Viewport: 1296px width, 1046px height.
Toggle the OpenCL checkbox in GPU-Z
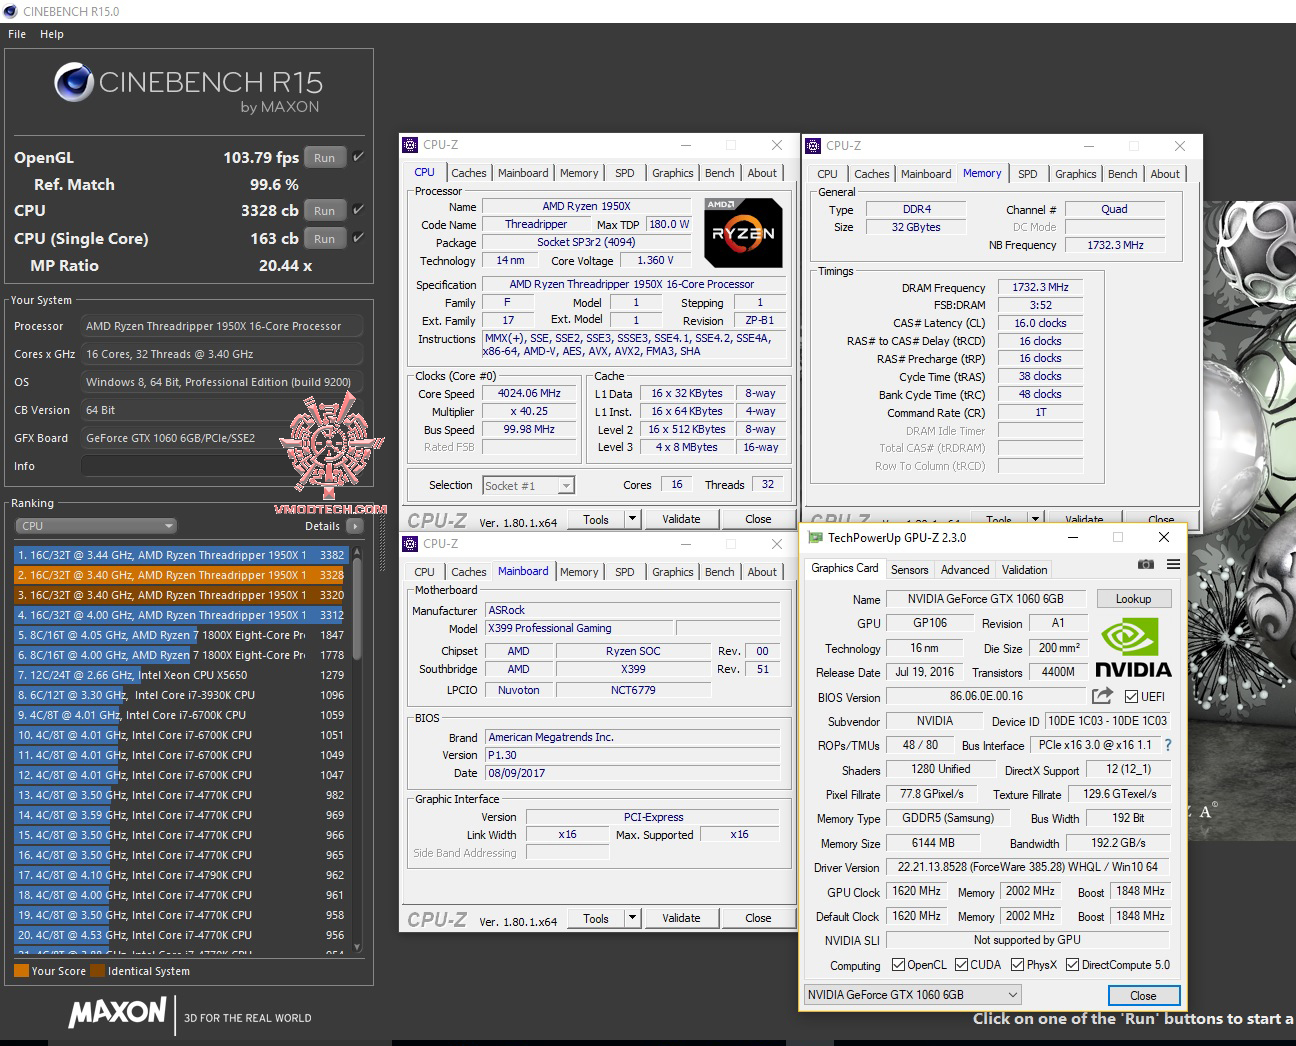896,965
